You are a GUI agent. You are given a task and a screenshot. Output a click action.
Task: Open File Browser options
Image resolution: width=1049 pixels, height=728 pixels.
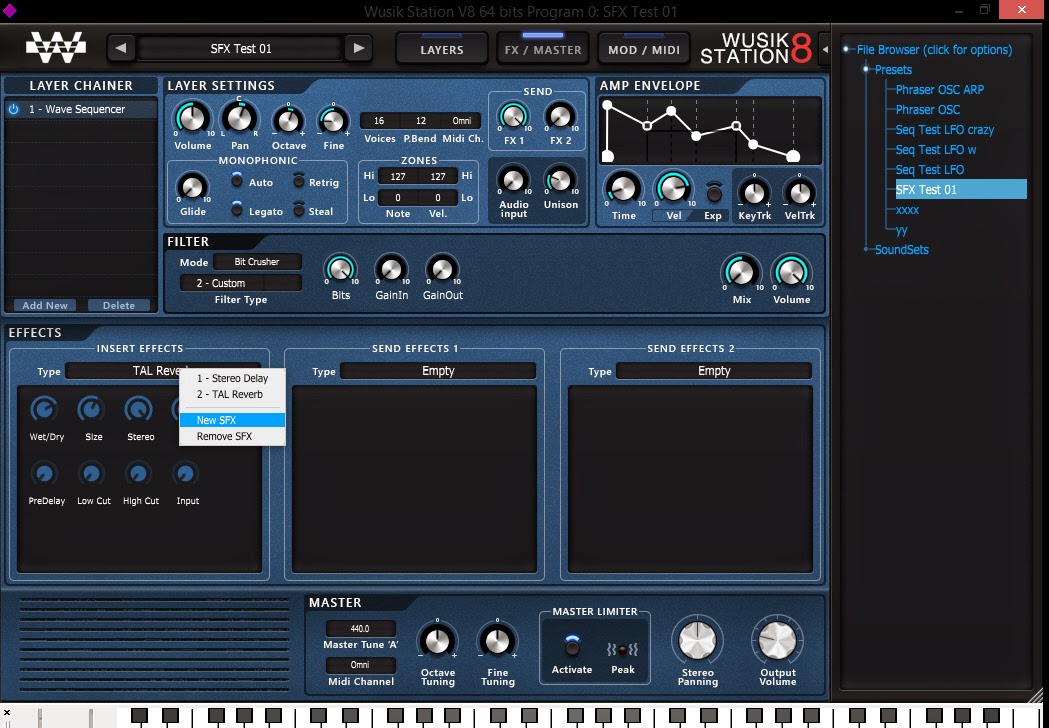pyautogui.click(x=934, y=50)
